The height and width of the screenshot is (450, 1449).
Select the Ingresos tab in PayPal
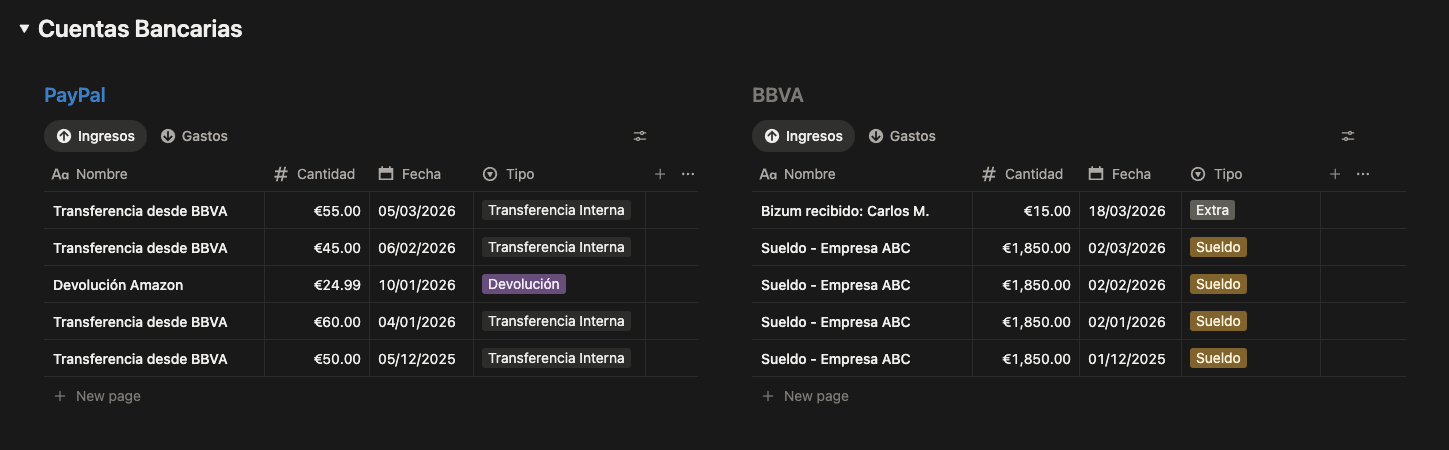(96, 136)
